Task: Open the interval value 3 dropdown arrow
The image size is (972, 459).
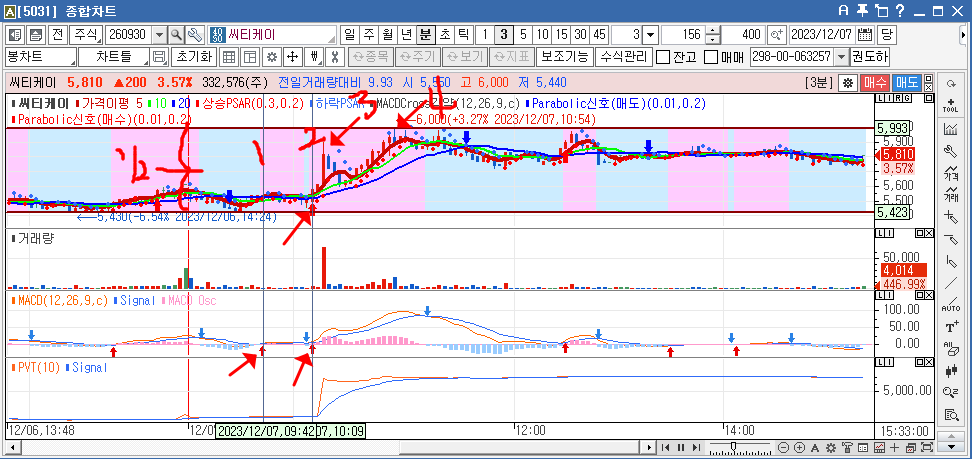Action: (650, 35)
